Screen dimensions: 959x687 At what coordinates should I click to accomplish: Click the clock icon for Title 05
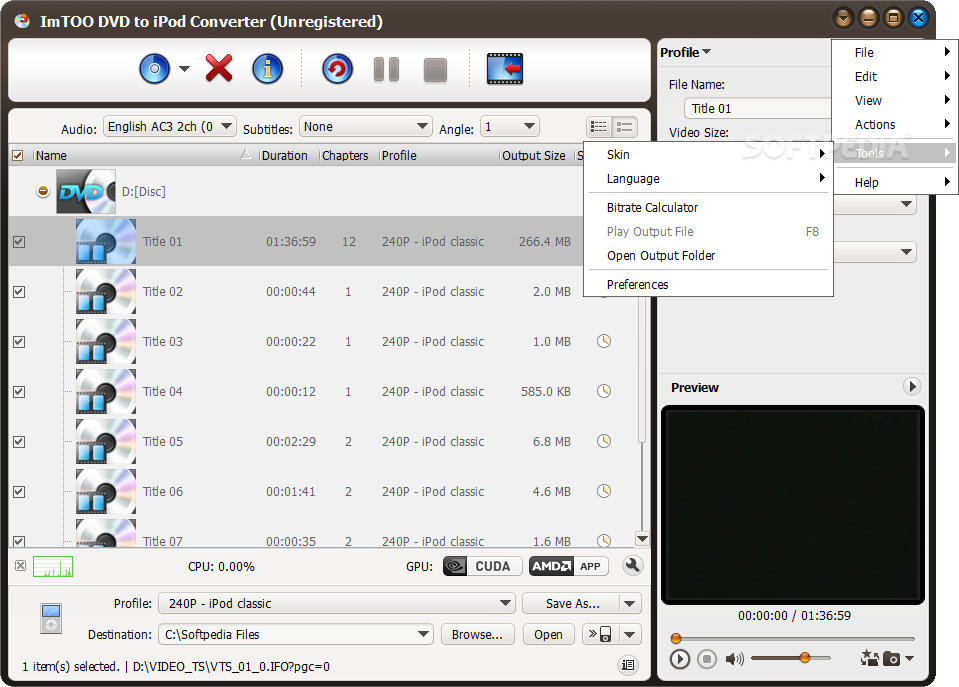click(604, 440)
